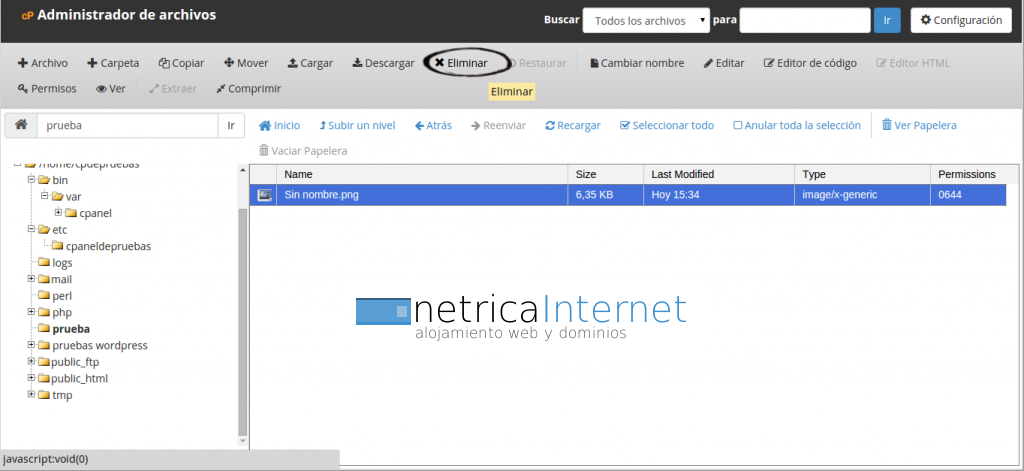Expand the public_html folder node
The width and height of the screenshot is (1024, 471).
[x=31, y=378]
